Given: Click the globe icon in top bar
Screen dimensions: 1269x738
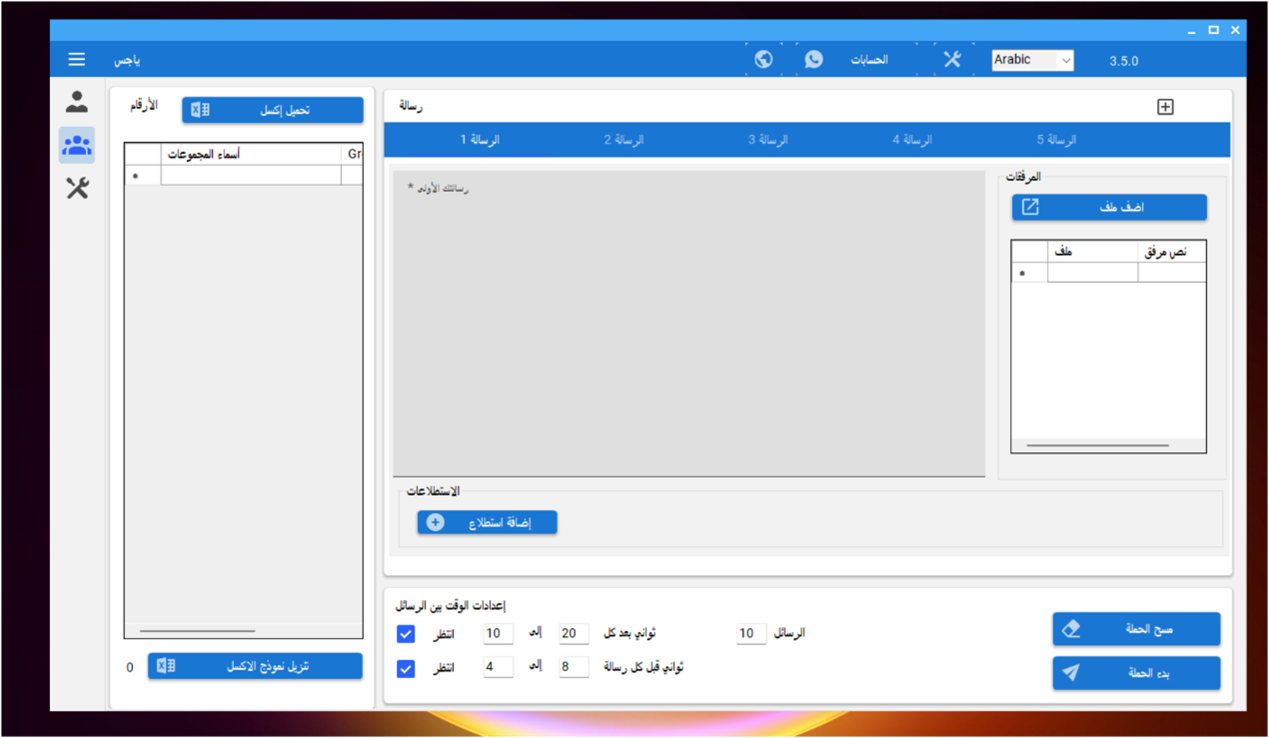Looking at the screenshot, I should point(764,60).
